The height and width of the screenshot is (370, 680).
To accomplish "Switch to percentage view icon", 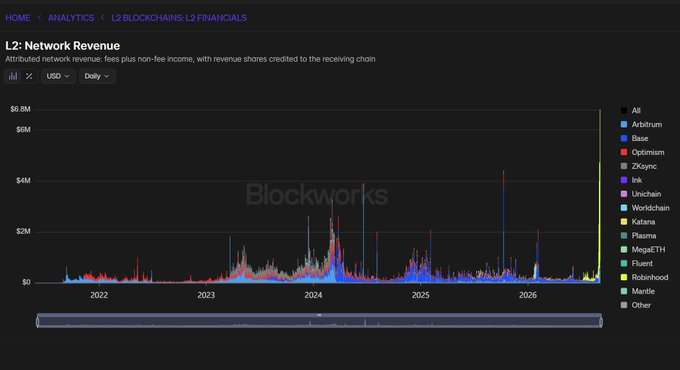I will (x=29, y=76).
